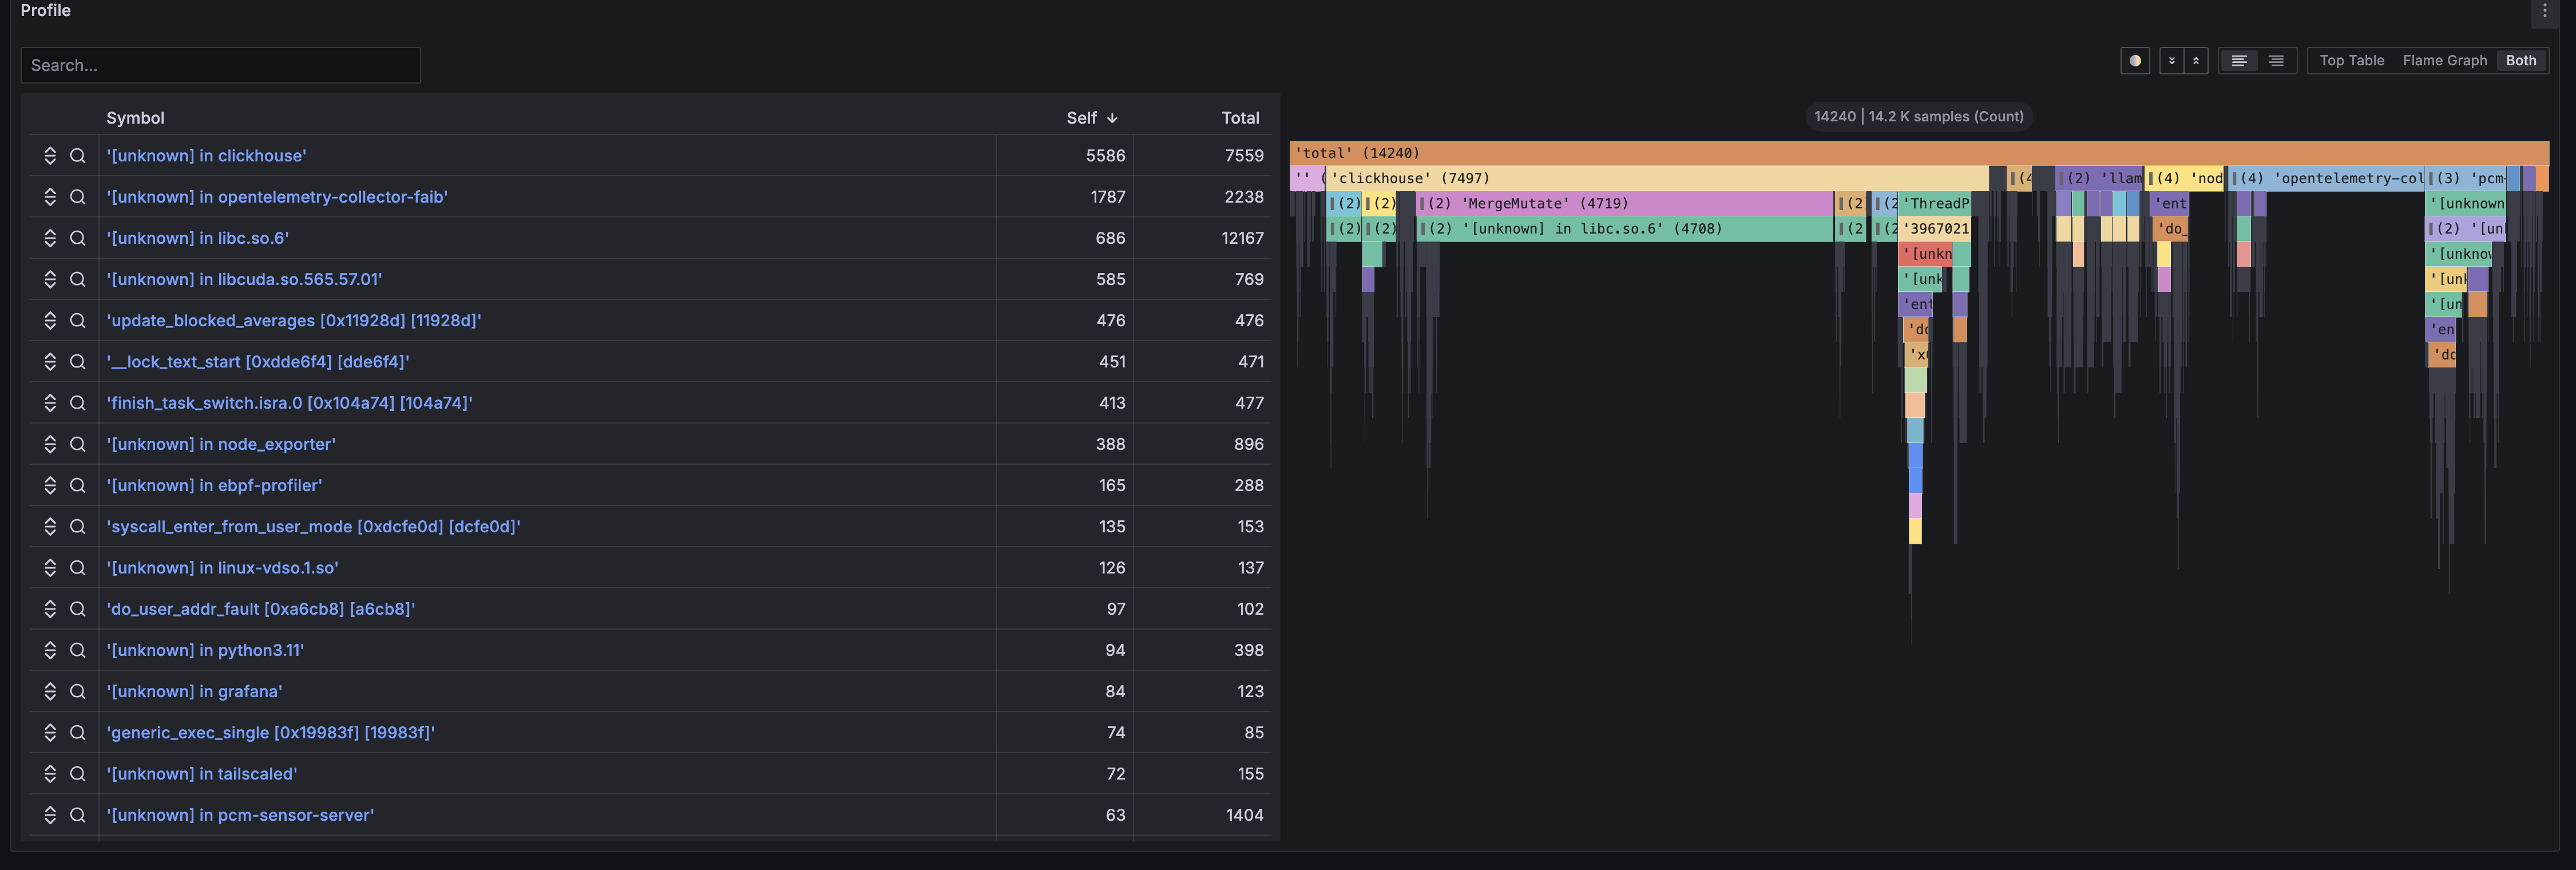Viewport: 2576px width, 870px height.
Task: Click the expand all groups double-chevron-down button
Action: [x=2171, y=61]
